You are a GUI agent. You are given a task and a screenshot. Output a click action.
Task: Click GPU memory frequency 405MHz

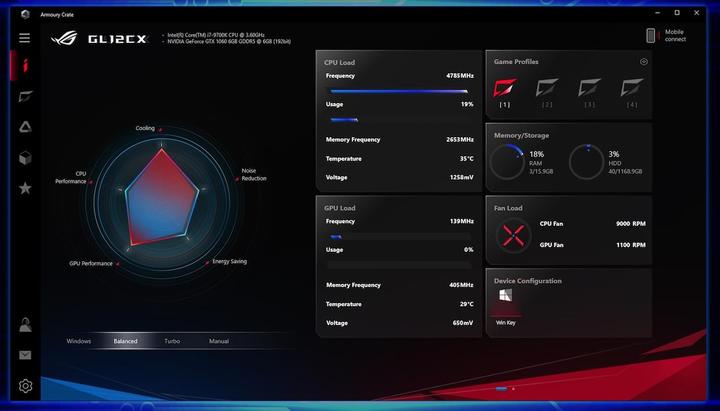pos(461,285)
